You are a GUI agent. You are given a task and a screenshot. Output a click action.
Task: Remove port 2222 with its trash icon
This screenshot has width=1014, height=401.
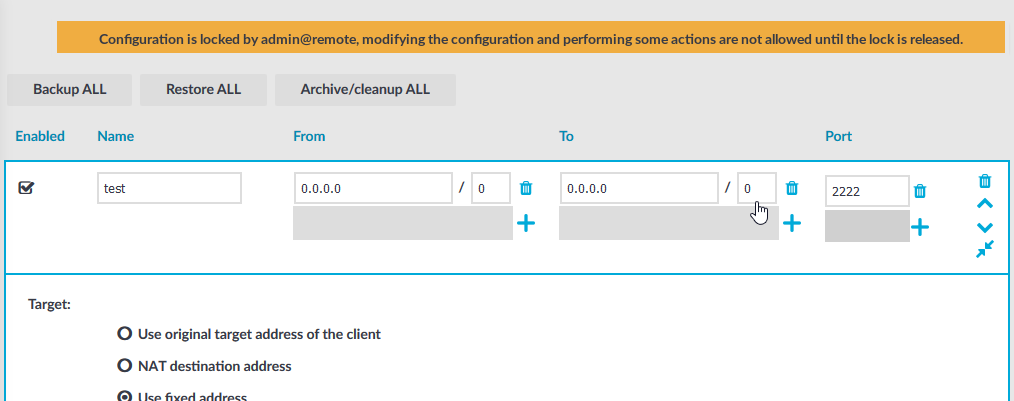pos(920,191)
